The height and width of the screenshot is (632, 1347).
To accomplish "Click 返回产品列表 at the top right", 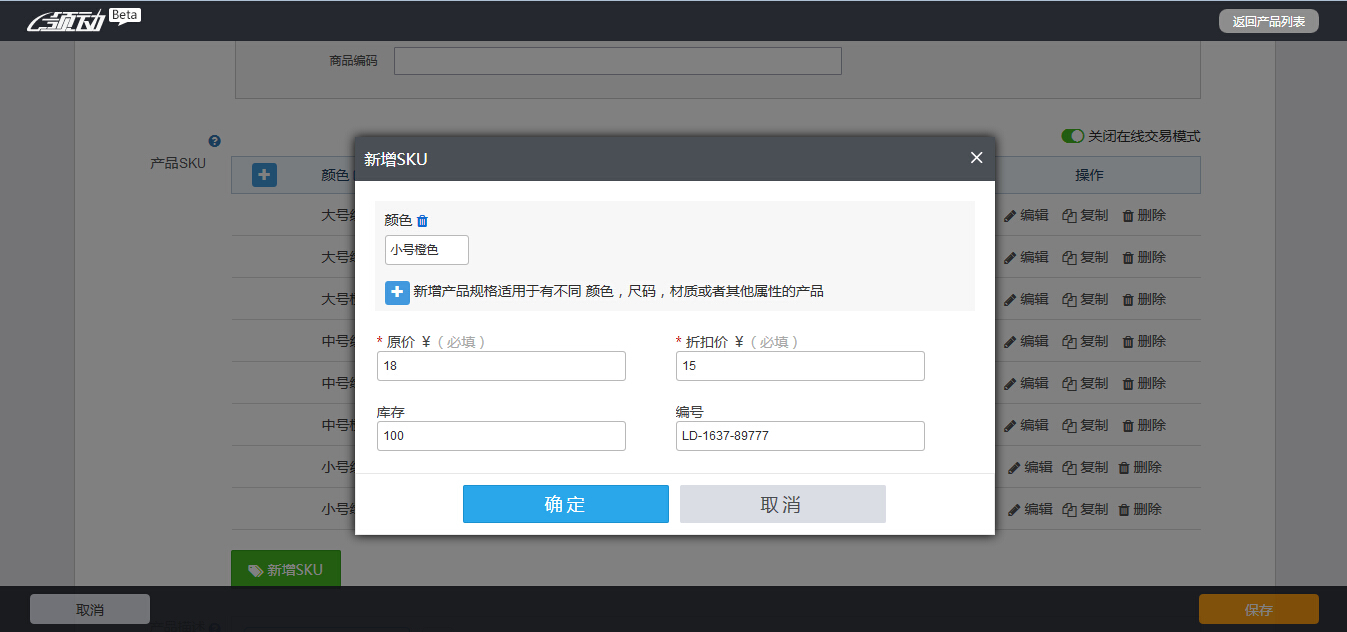I will (1268, 19).
